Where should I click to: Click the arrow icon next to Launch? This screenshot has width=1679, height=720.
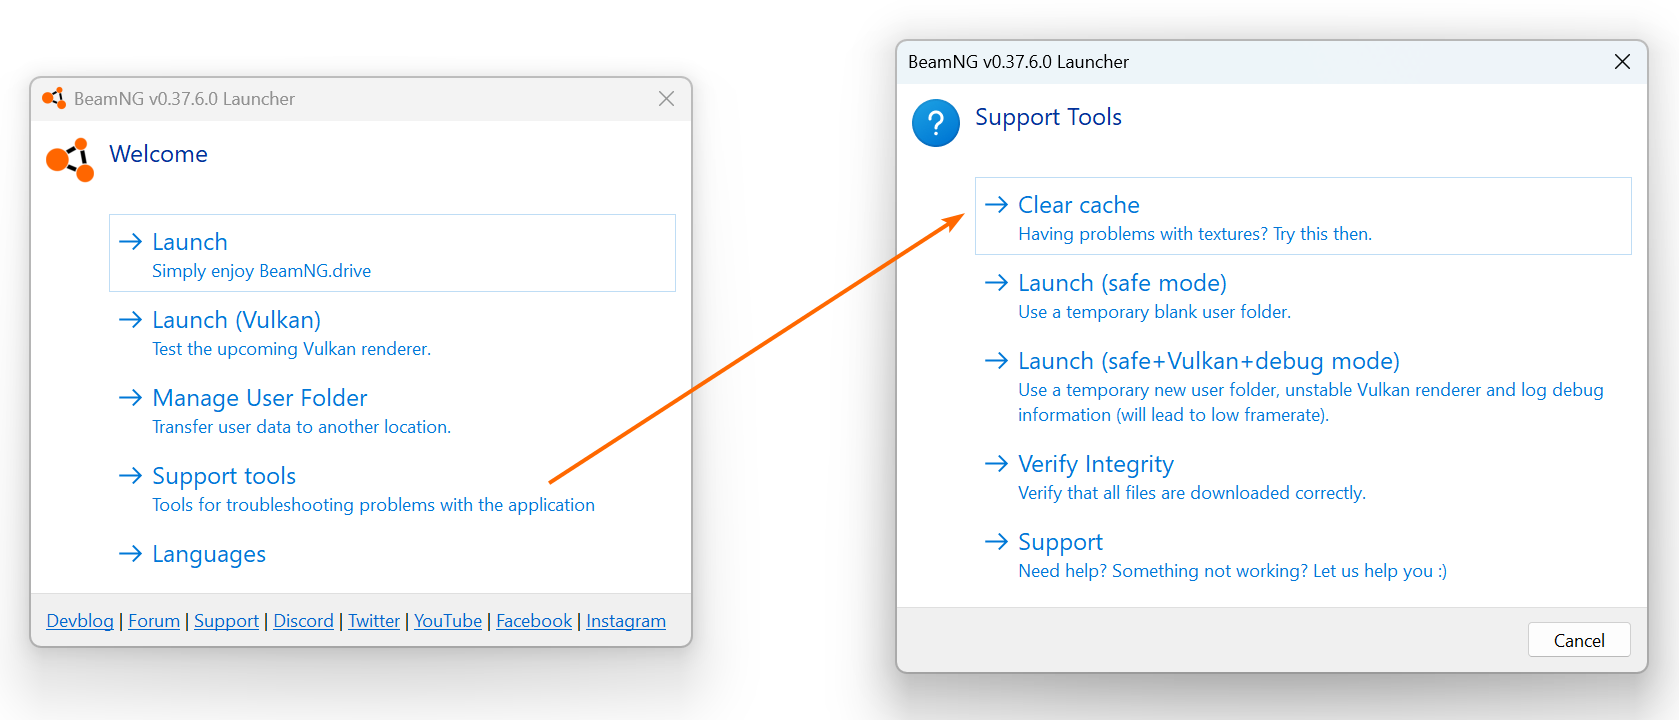(x=131, y=241)
